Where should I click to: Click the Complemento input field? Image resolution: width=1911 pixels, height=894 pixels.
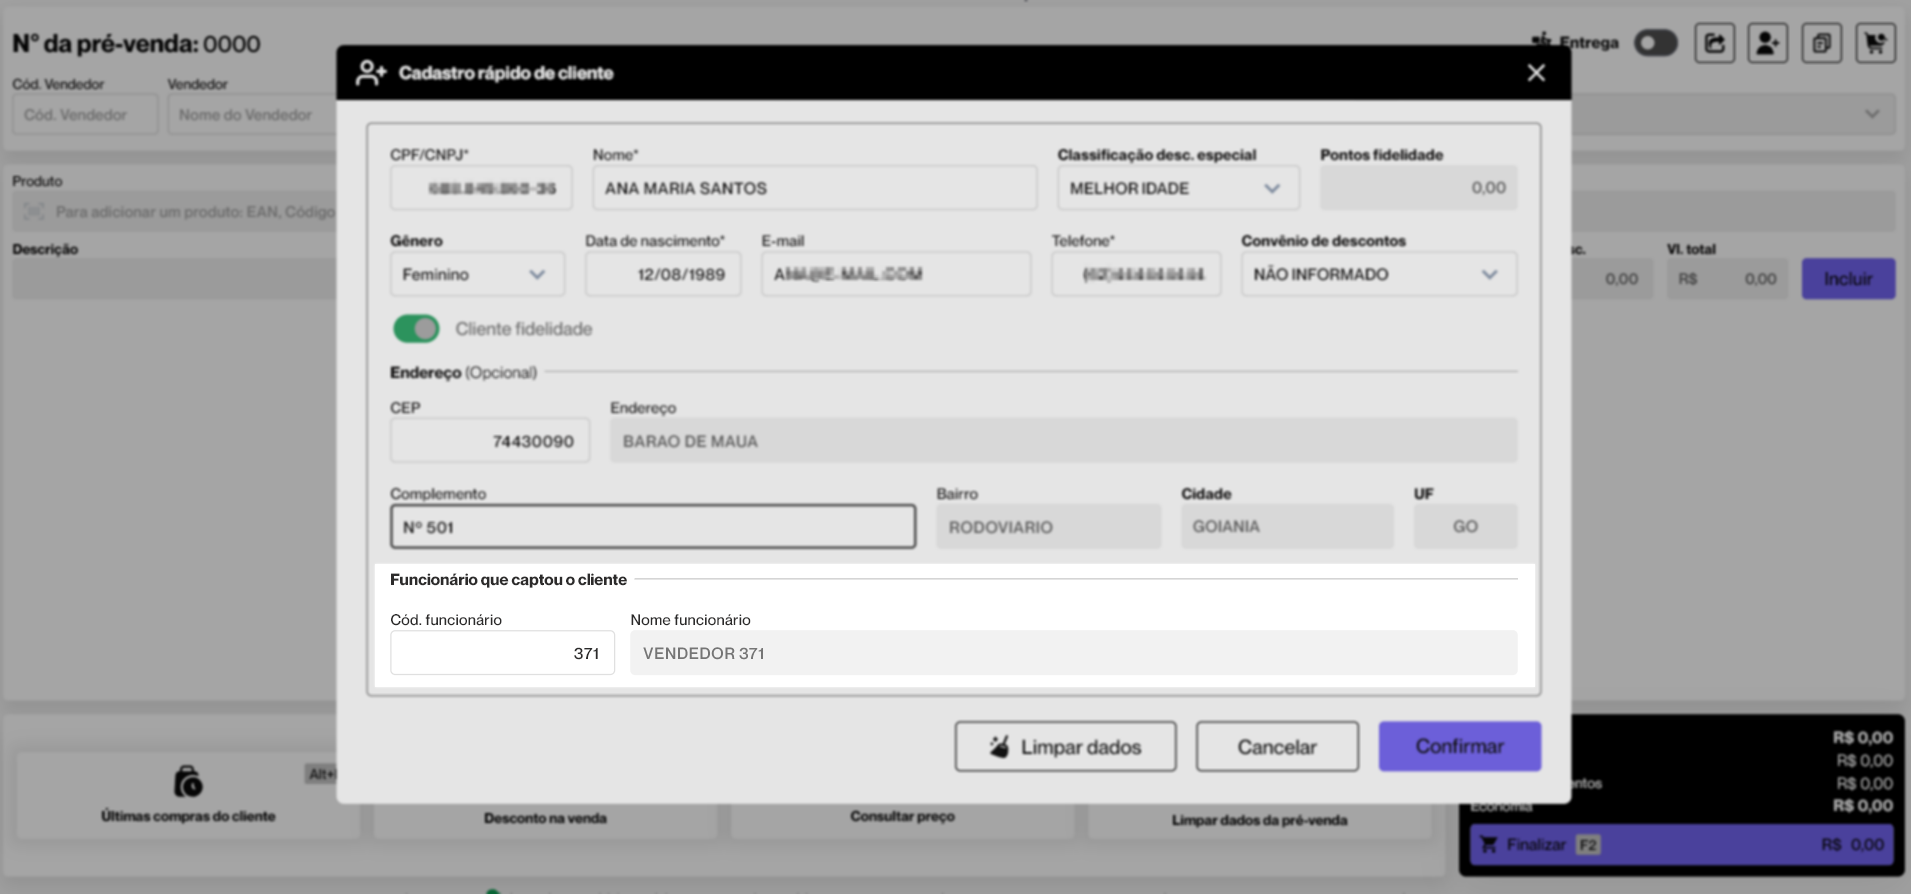[652, 527]
